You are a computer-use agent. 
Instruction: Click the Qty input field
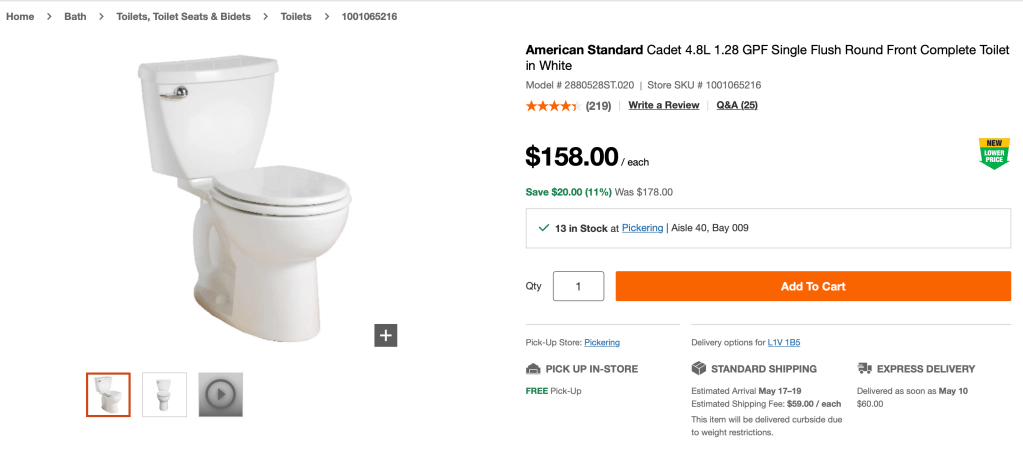[578, 286]
